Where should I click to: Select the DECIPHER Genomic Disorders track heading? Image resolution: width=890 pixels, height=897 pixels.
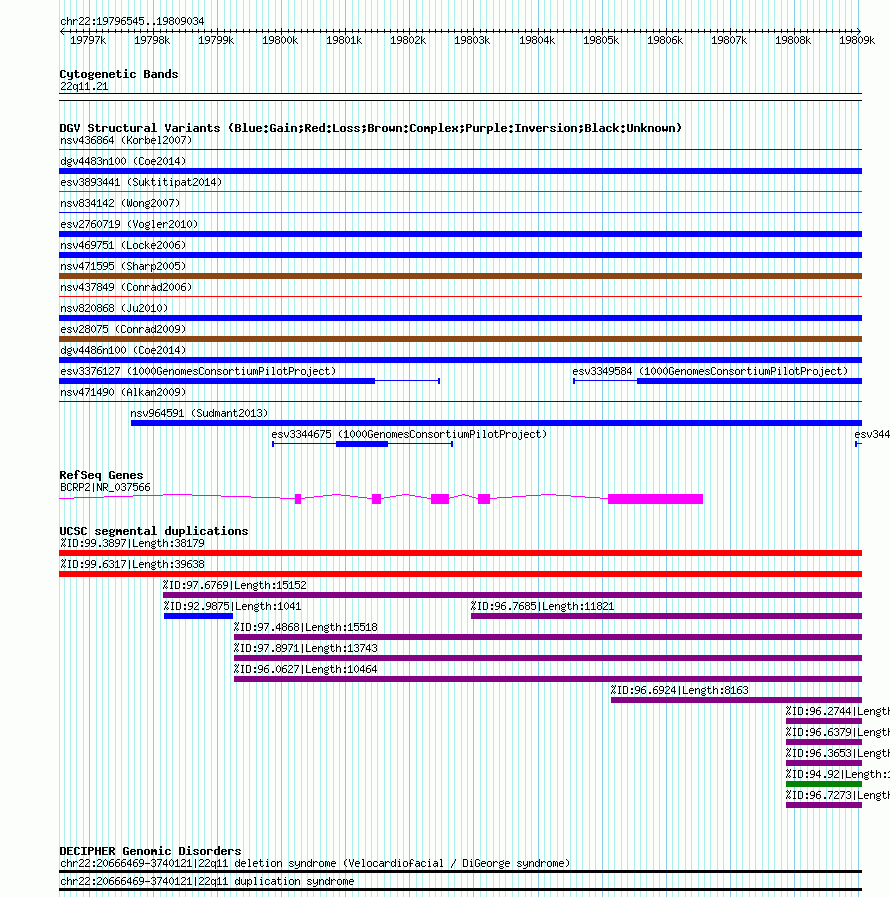click(x=150, y=851)
